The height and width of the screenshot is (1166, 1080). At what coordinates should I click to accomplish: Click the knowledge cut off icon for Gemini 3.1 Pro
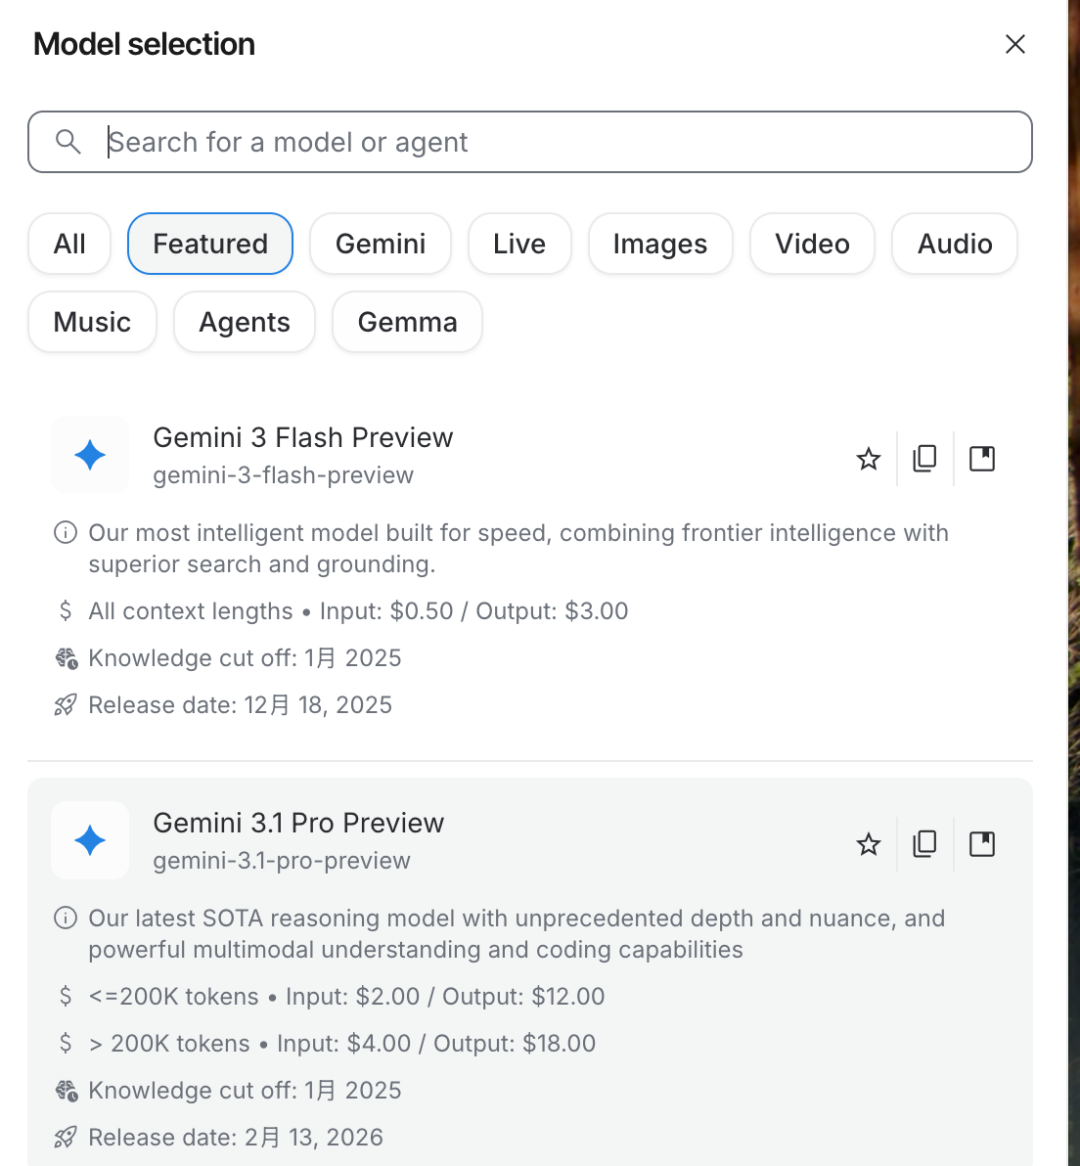[66, 1090]
